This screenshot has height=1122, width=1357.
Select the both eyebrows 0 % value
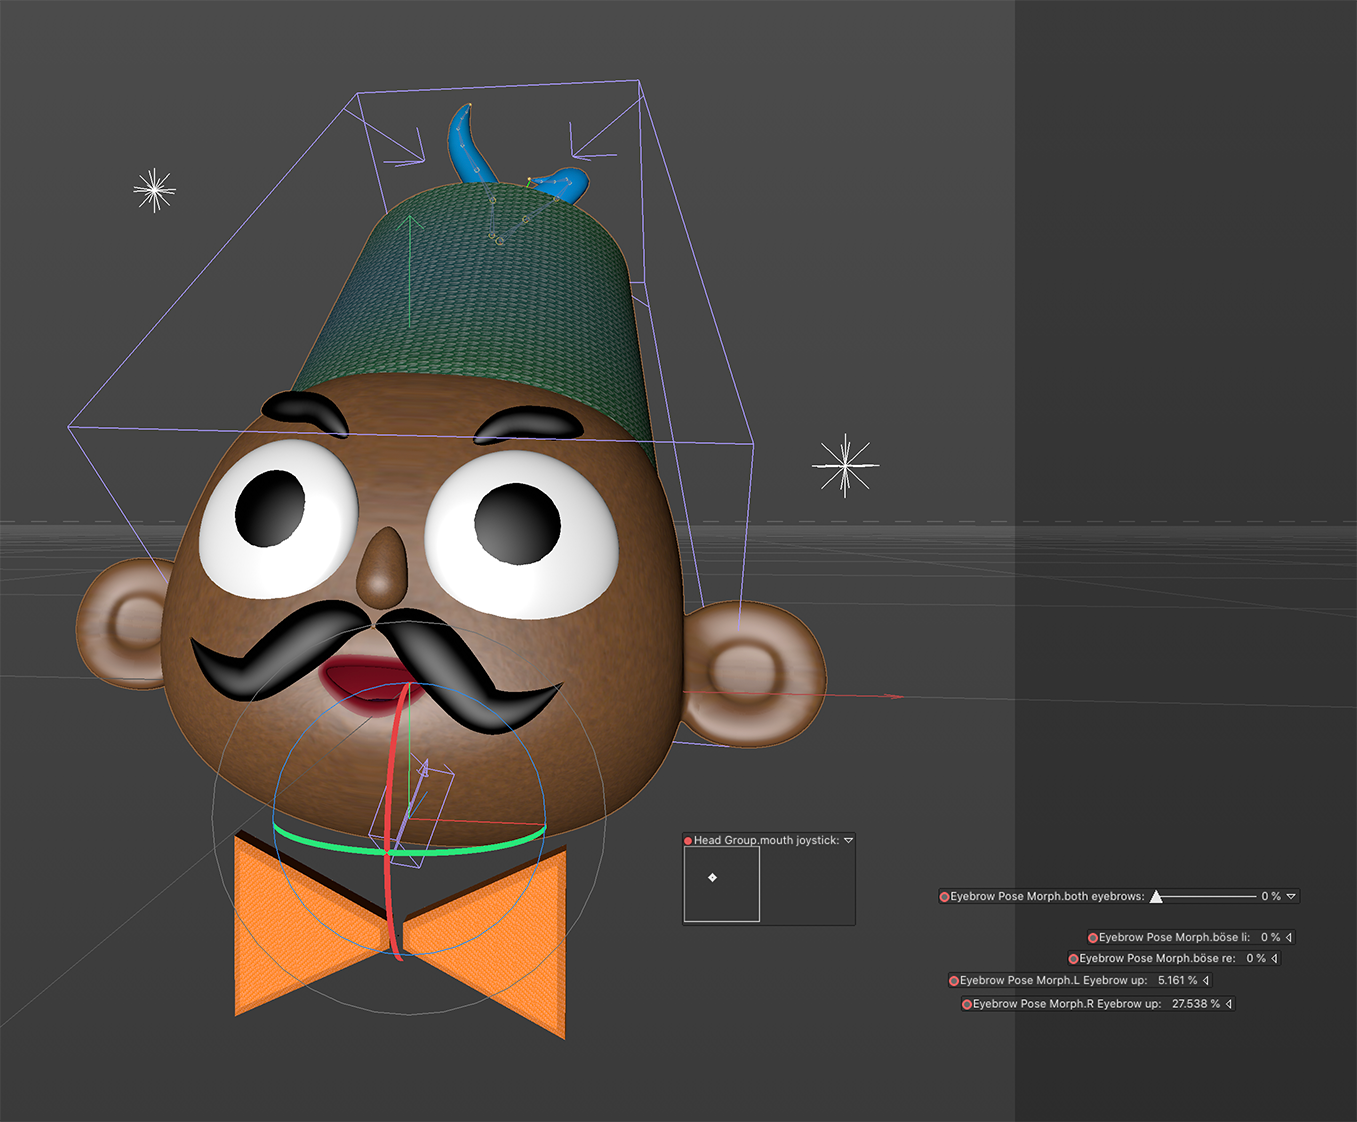tap(1271, 897)
